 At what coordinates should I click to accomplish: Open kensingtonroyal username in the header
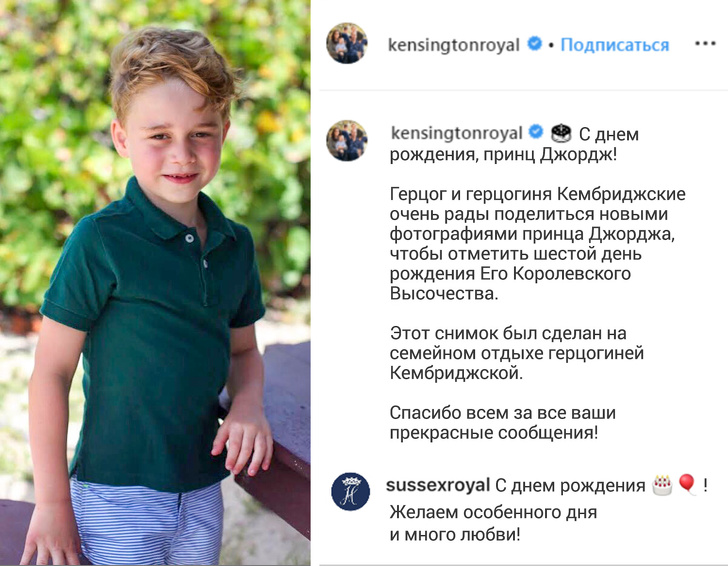pyautogui.click(x=454, y=45)
